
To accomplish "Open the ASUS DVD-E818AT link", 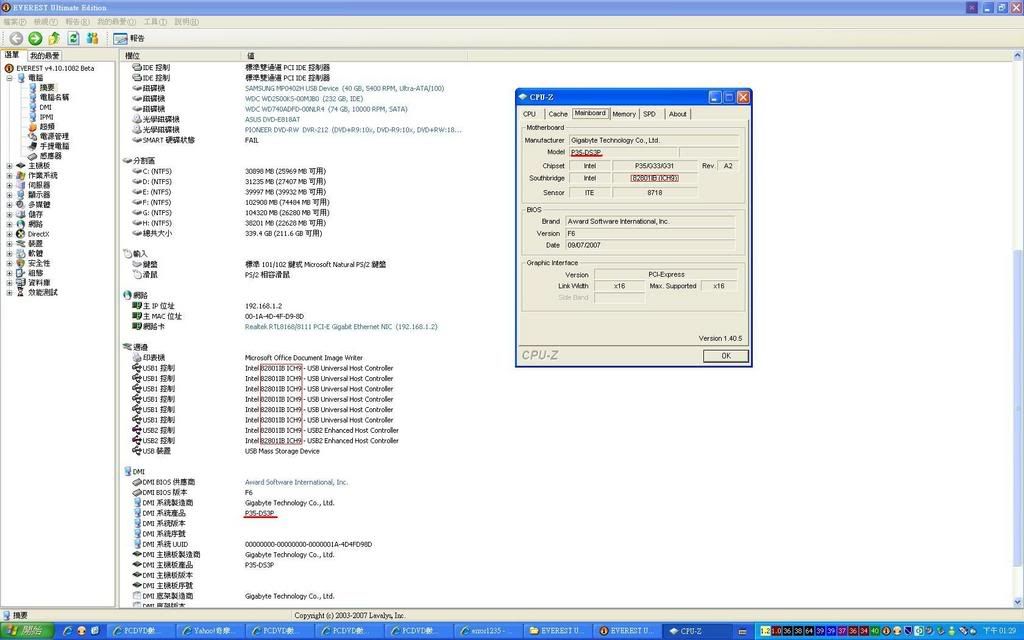I will 272,120.
